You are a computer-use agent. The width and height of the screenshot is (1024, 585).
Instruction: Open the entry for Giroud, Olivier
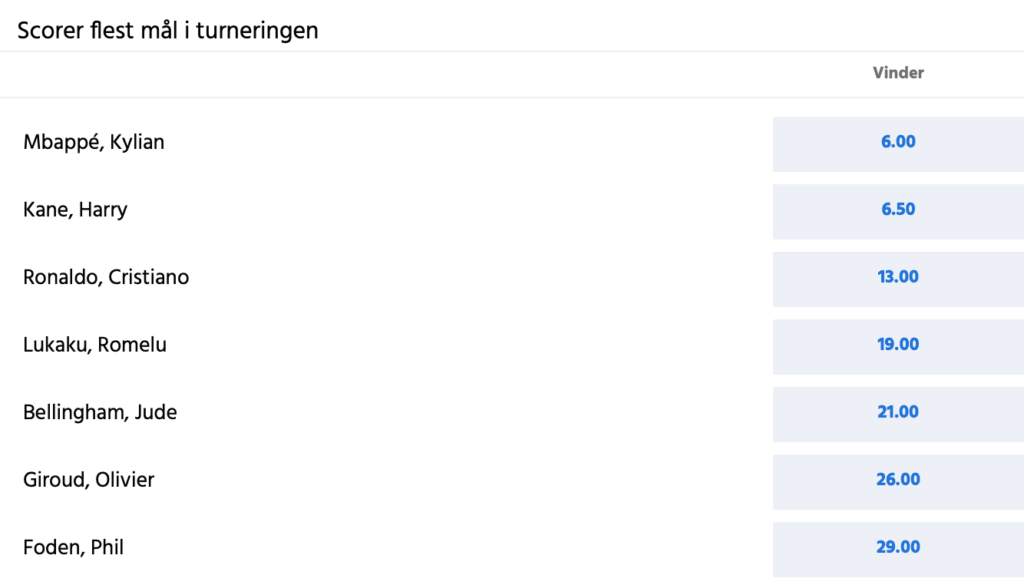[89, 479]
